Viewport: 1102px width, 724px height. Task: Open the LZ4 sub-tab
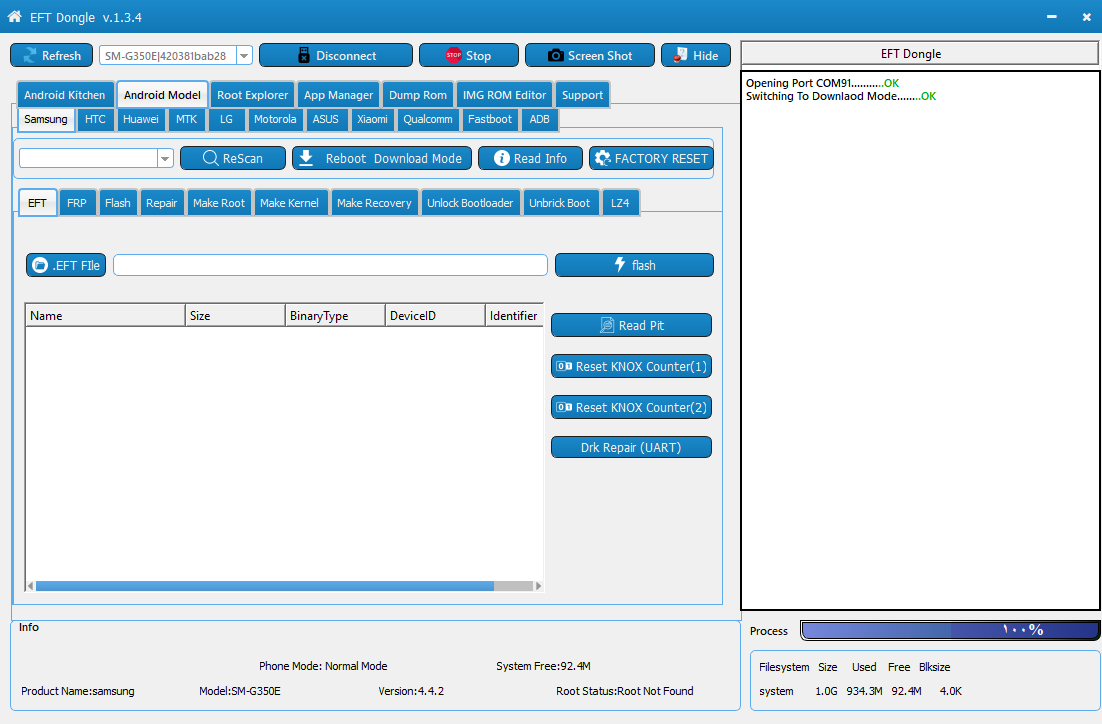click(620, 203)
